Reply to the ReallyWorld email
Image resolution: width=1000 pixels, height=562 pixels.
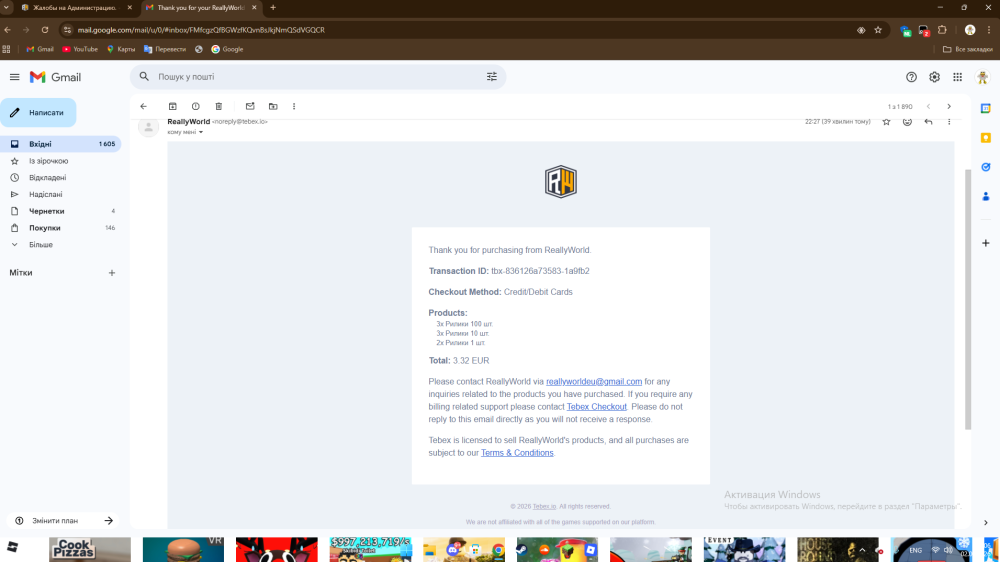(929, 122)
